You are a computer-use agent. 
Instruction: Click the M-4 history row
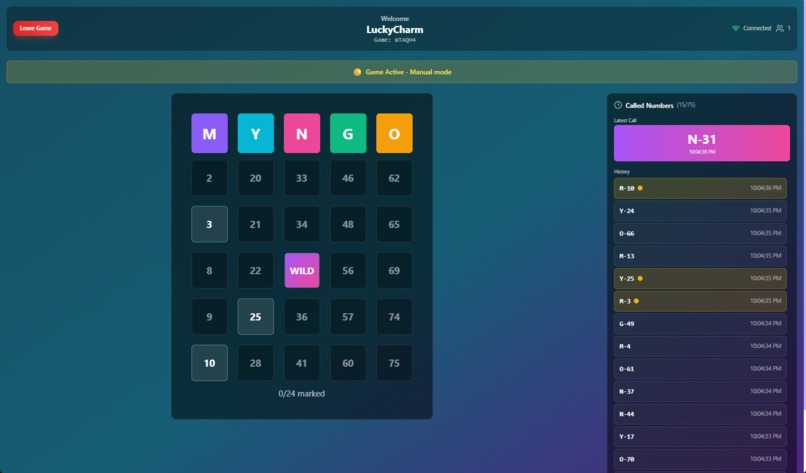[x=700, y=347]
